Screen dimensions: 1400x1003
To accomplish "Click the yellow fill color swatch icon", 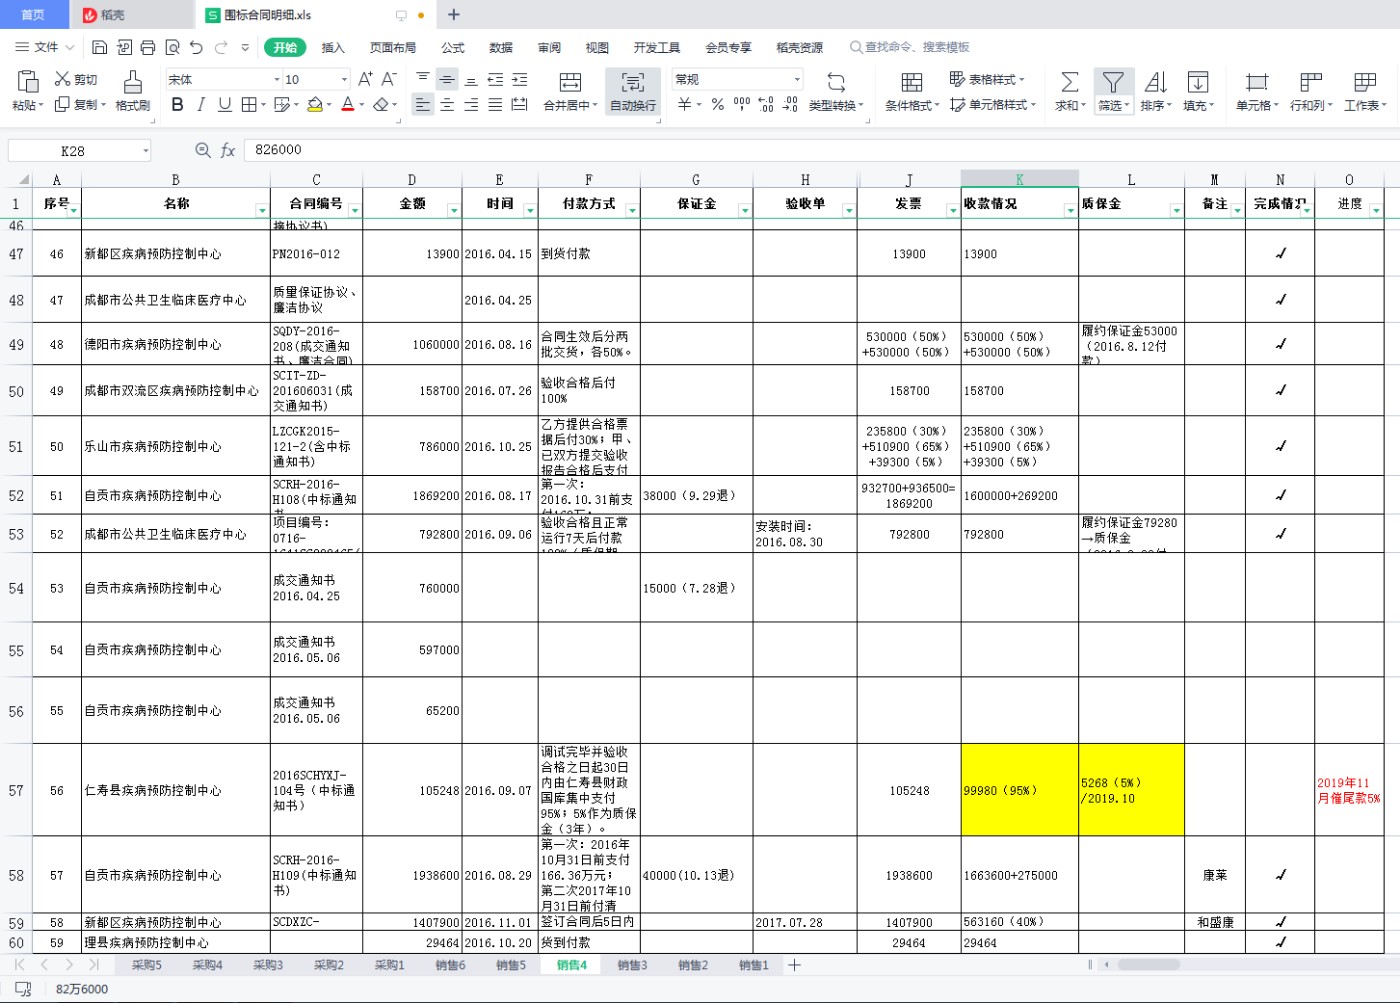I will point(315,104).
